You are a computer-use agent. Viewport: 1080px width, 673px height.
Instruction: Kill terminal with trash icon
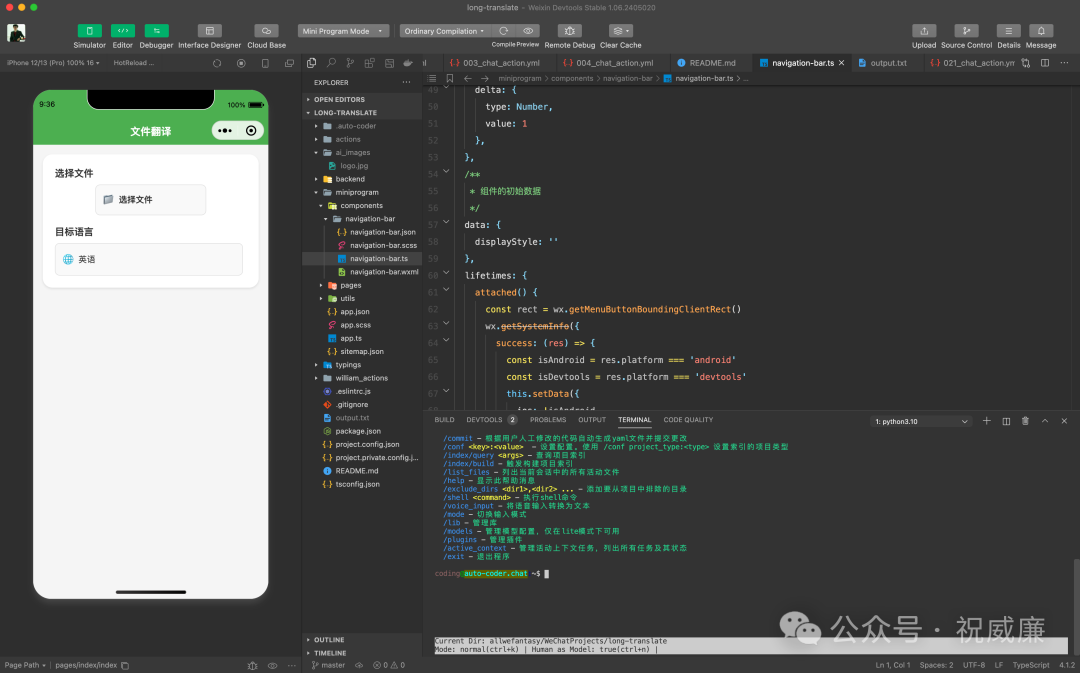(x=1025, y=421)
